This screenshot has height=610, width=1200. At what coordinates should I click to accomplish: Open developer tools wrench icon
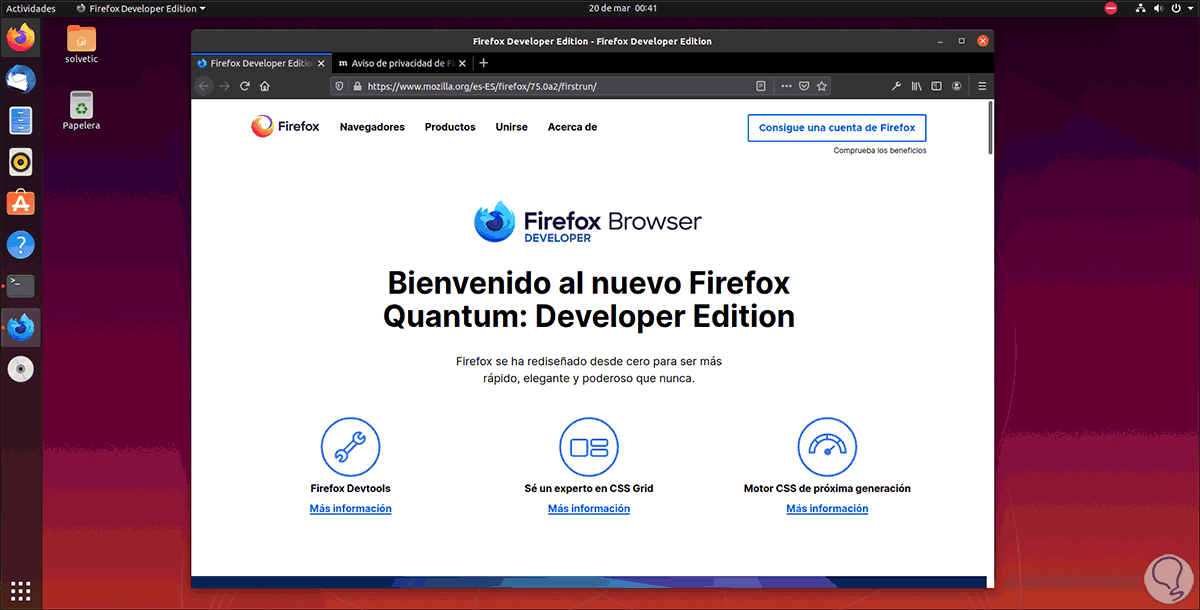[896, 86]
